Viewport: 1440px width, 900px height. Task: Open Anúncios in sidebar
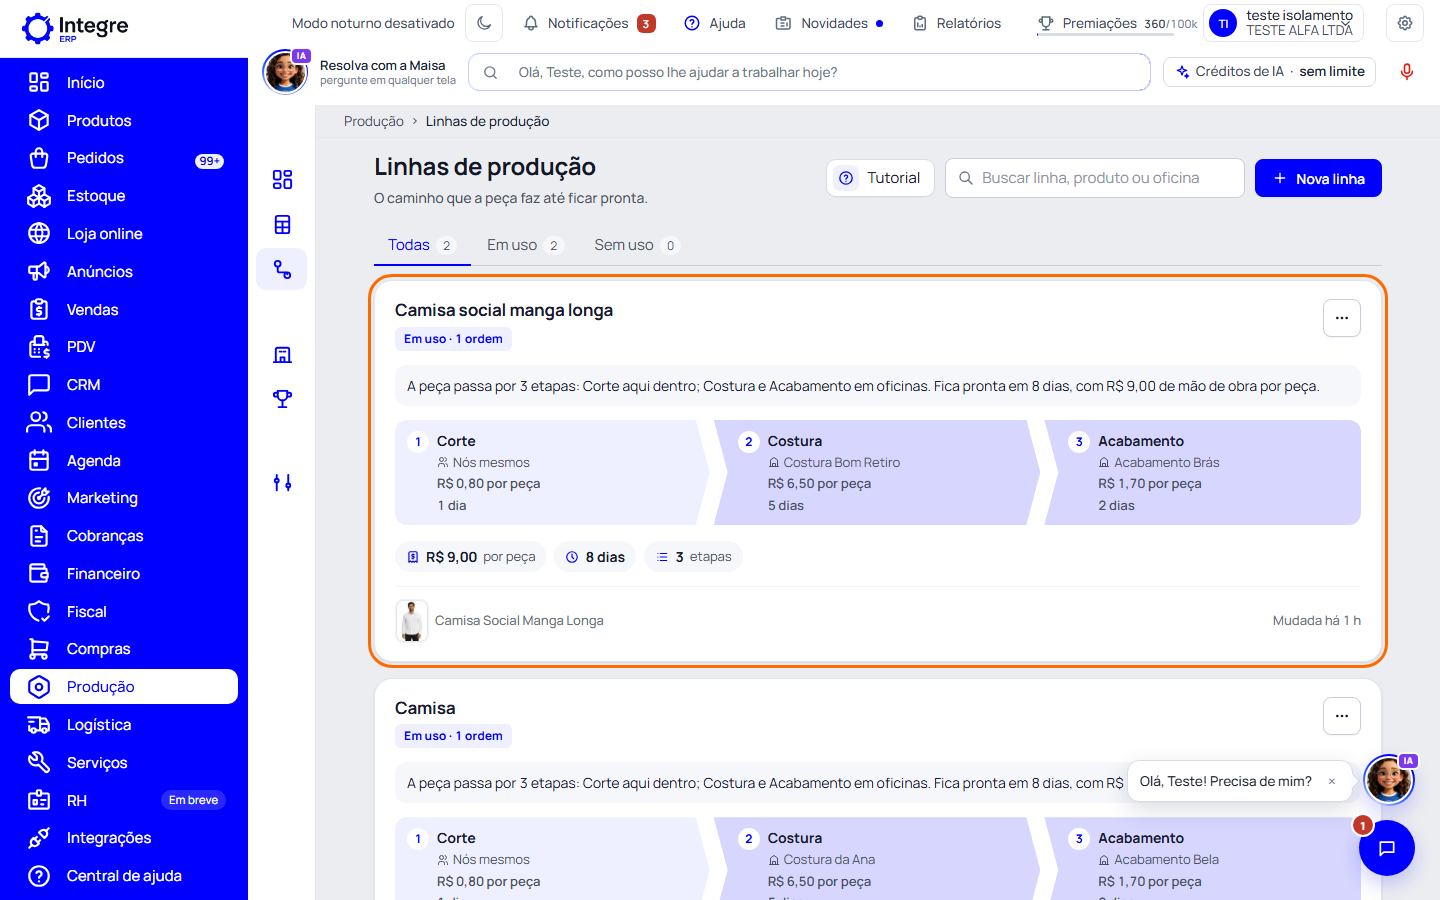point(124,272)
